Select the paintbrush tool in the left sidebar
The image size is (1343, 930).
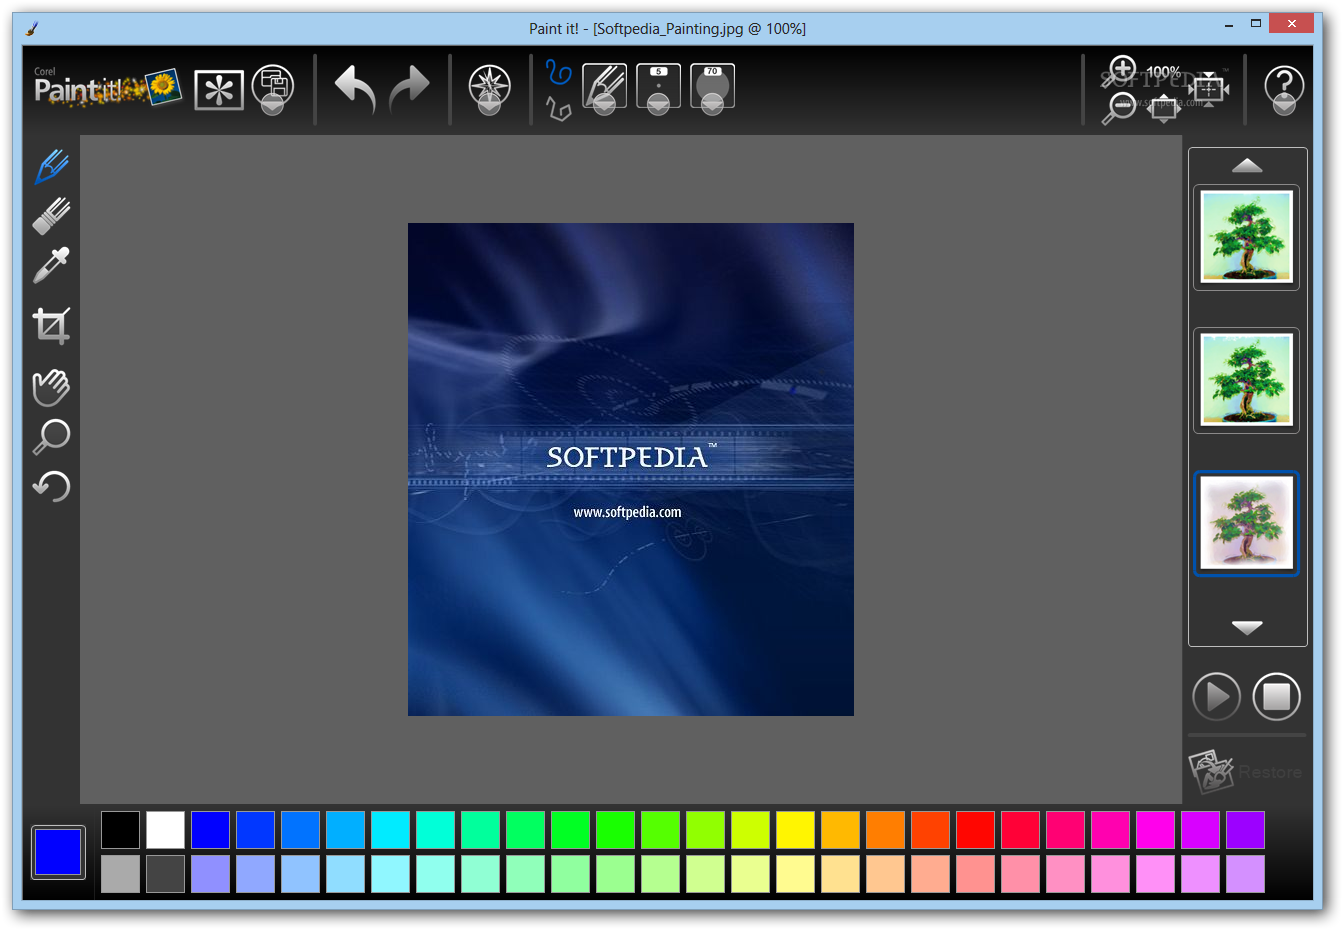[52, 166]
